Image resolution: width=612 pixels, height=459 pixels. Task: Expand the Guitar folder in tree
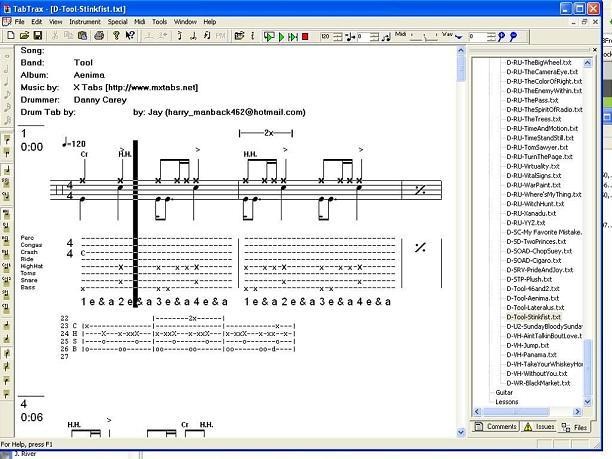pyautogui.click(x=504, y=392)
